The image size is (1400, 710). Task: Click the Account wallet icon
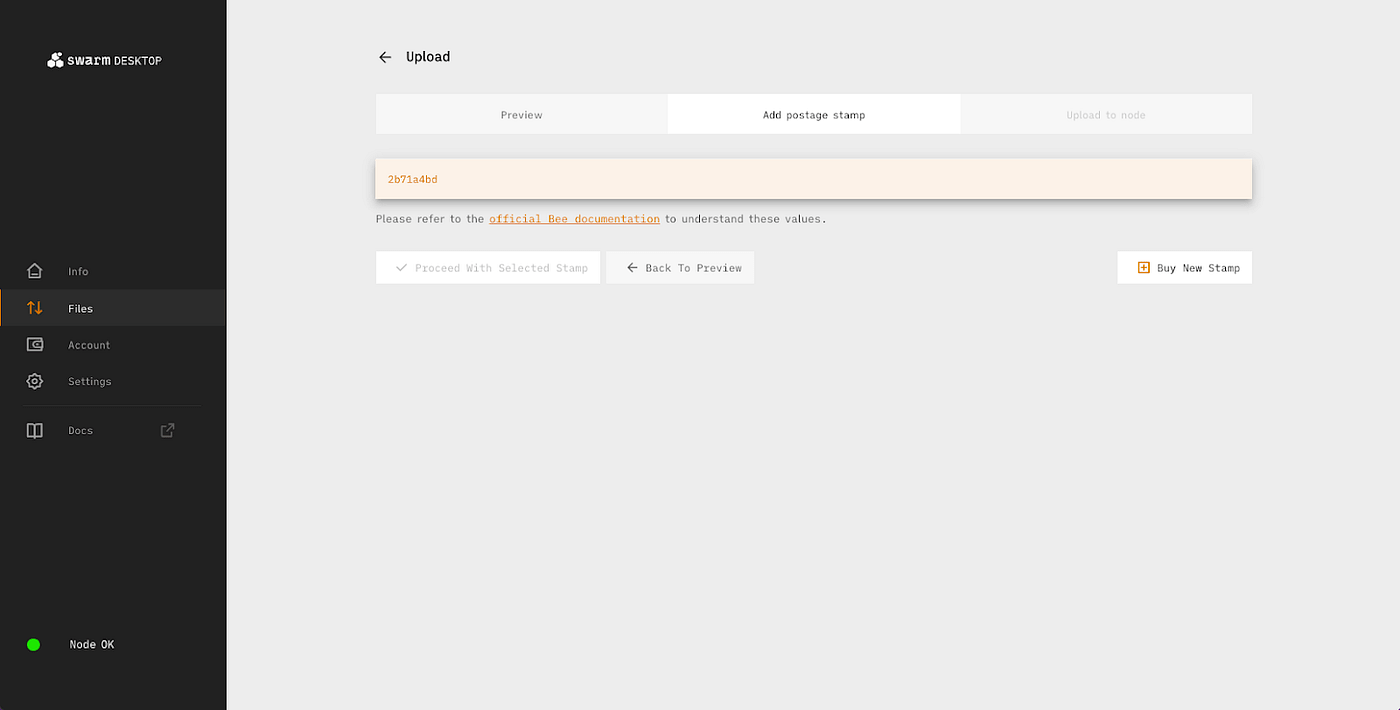35,345
